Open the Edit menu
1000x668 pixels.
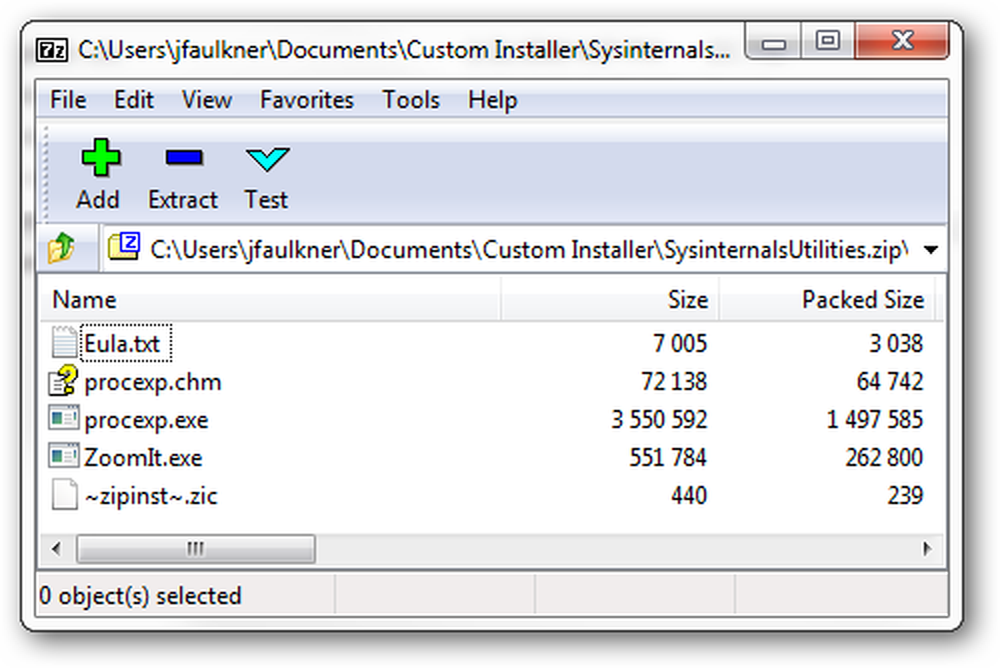[134, 100]
